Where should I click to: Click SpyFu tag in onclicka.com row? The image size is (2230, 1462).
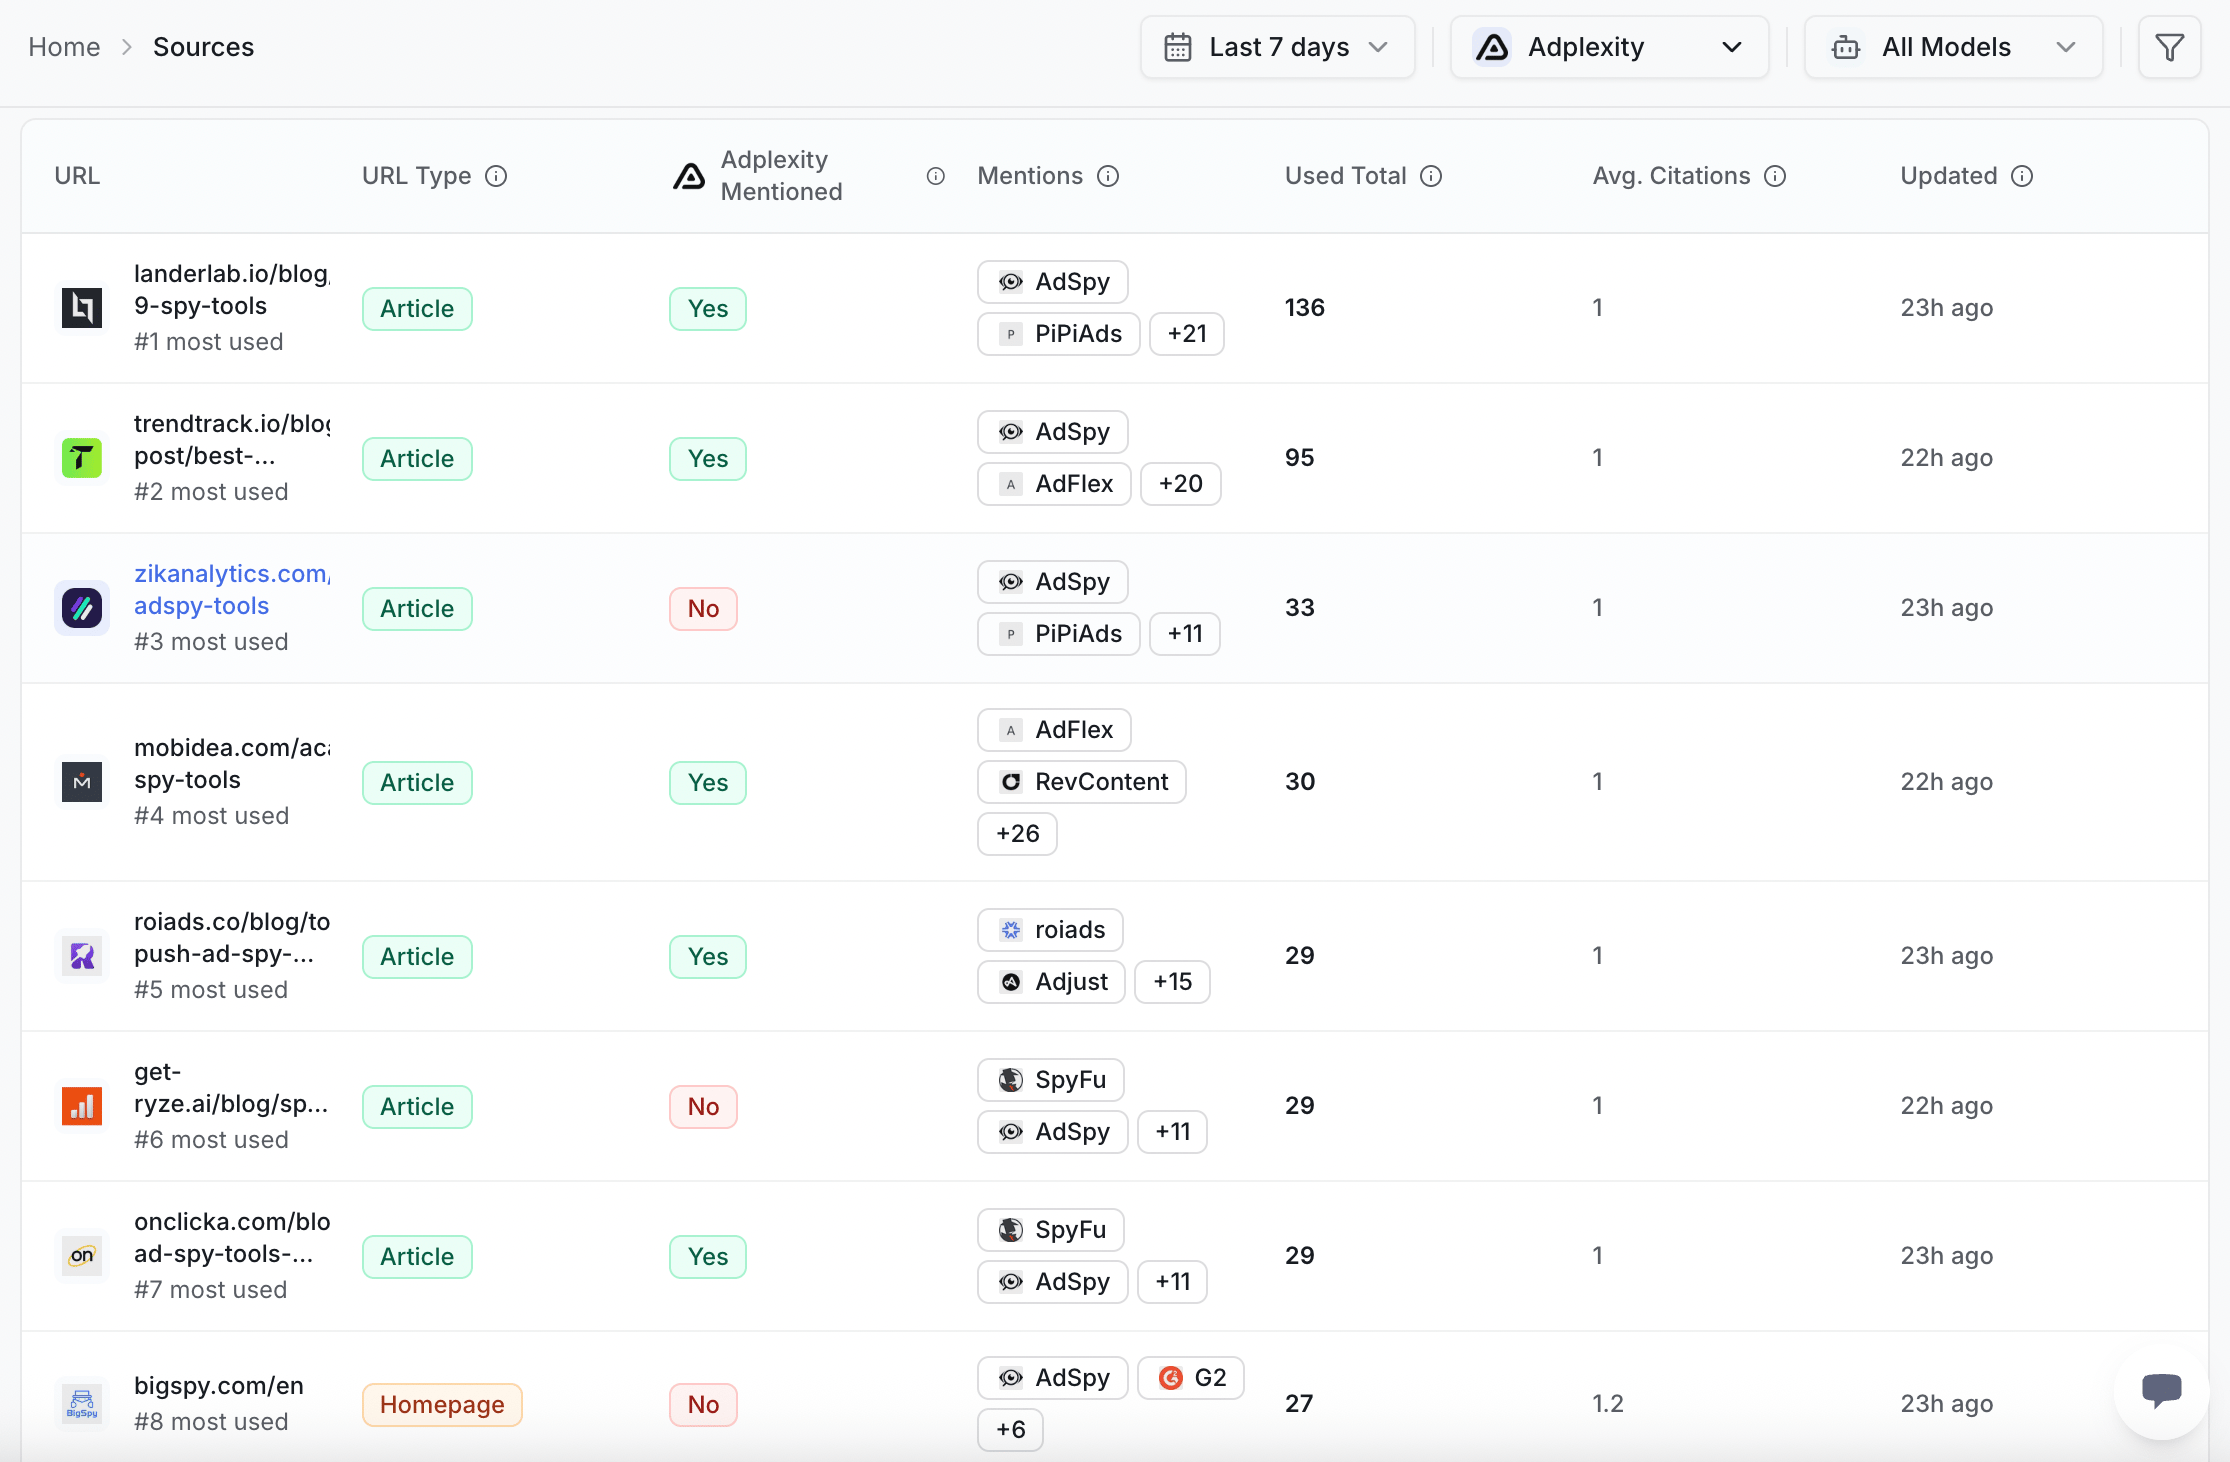tap(1051, 1230)
